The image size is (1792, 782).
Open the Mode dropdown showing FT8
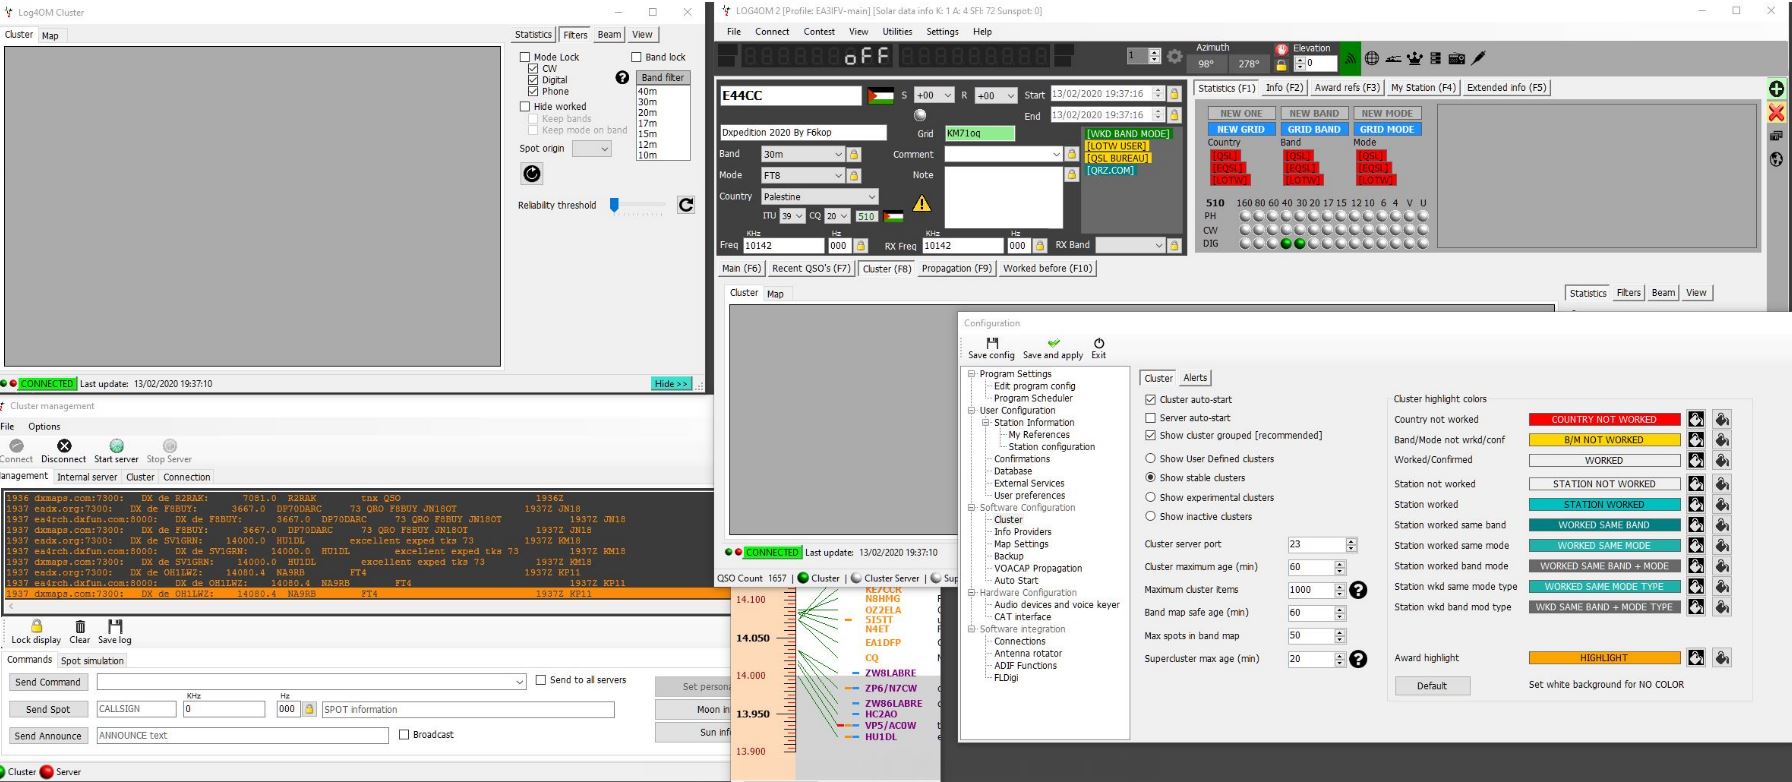[802, 175]
